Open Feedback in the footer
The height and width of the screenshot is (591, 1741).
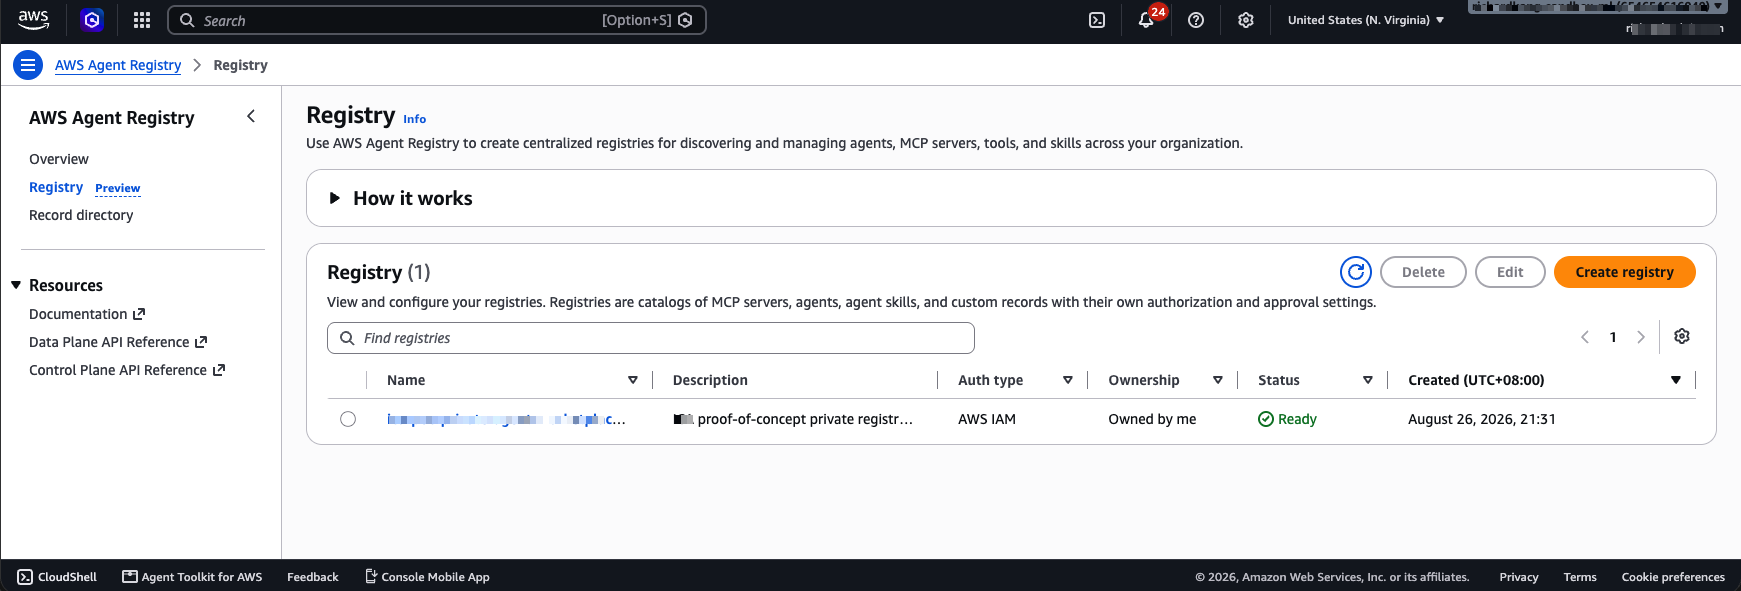[313, 577]
